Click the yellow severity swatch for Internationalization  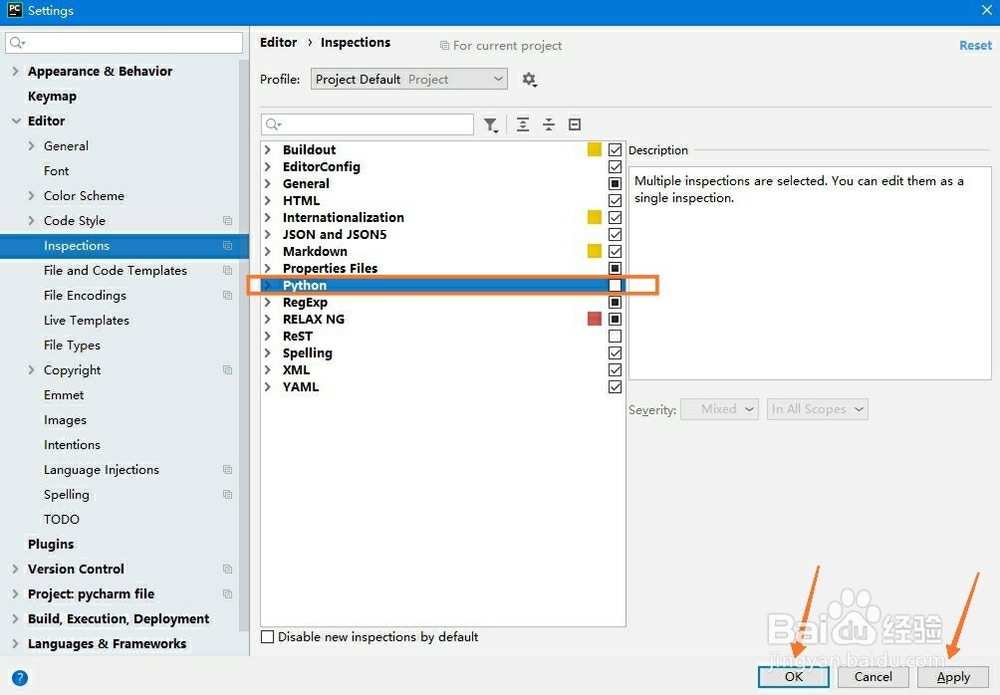pyautogui.click(x=594, y=217)
